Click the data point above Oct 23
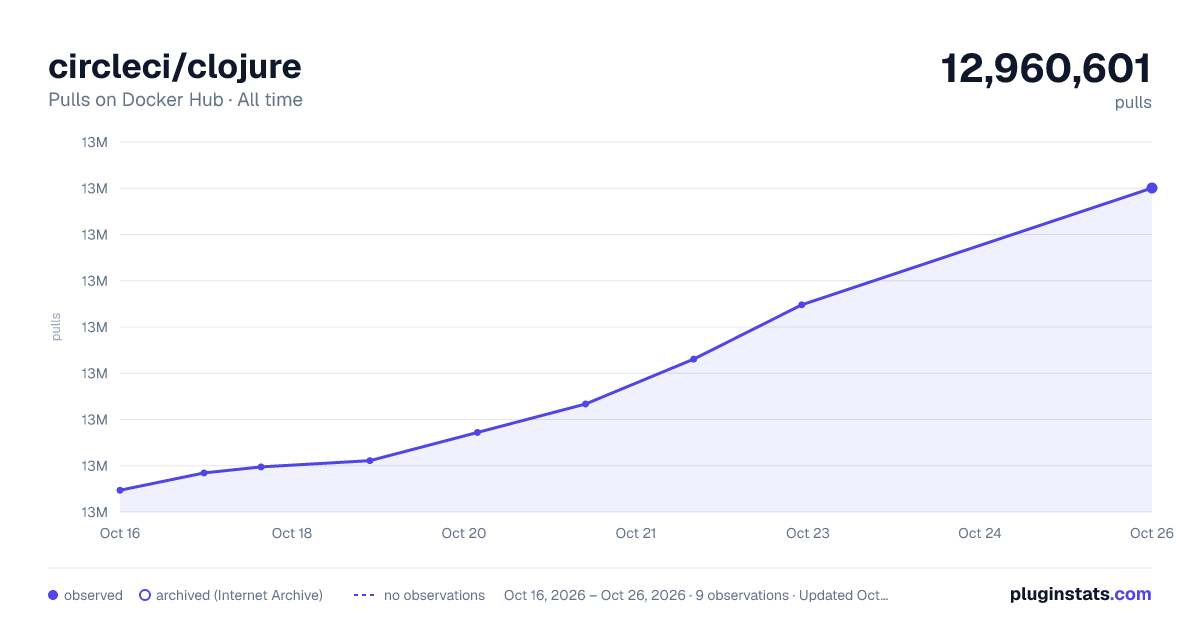 click(x=802, y=305)
